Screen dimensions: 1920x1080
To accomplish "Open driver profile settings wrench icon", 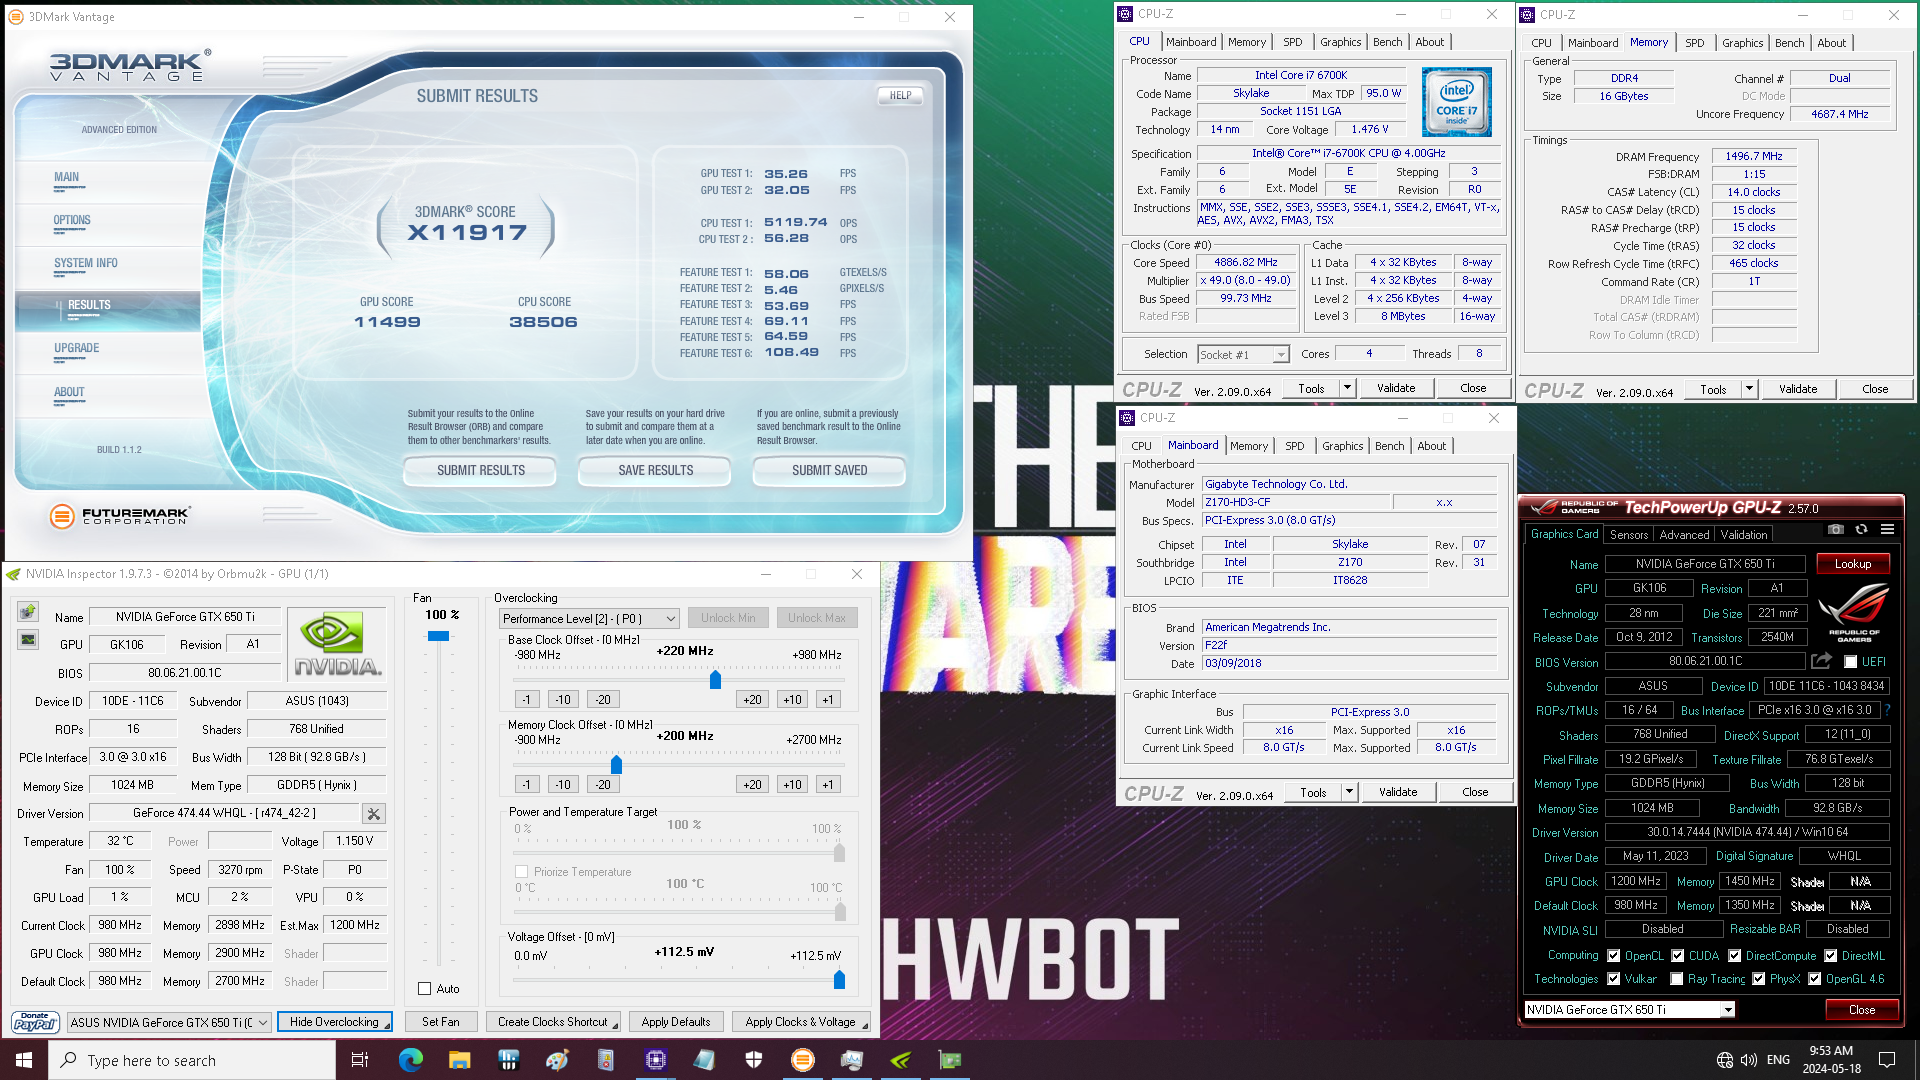I will [x=374, y=814].
